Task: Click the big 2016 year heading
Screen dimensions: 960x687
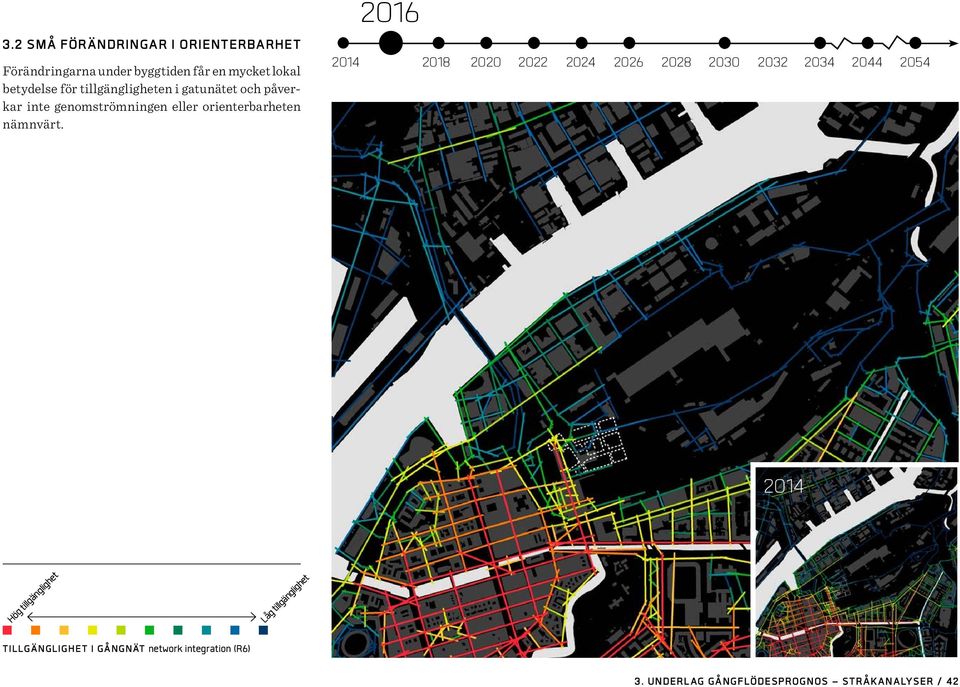Action: coord(389,13)
